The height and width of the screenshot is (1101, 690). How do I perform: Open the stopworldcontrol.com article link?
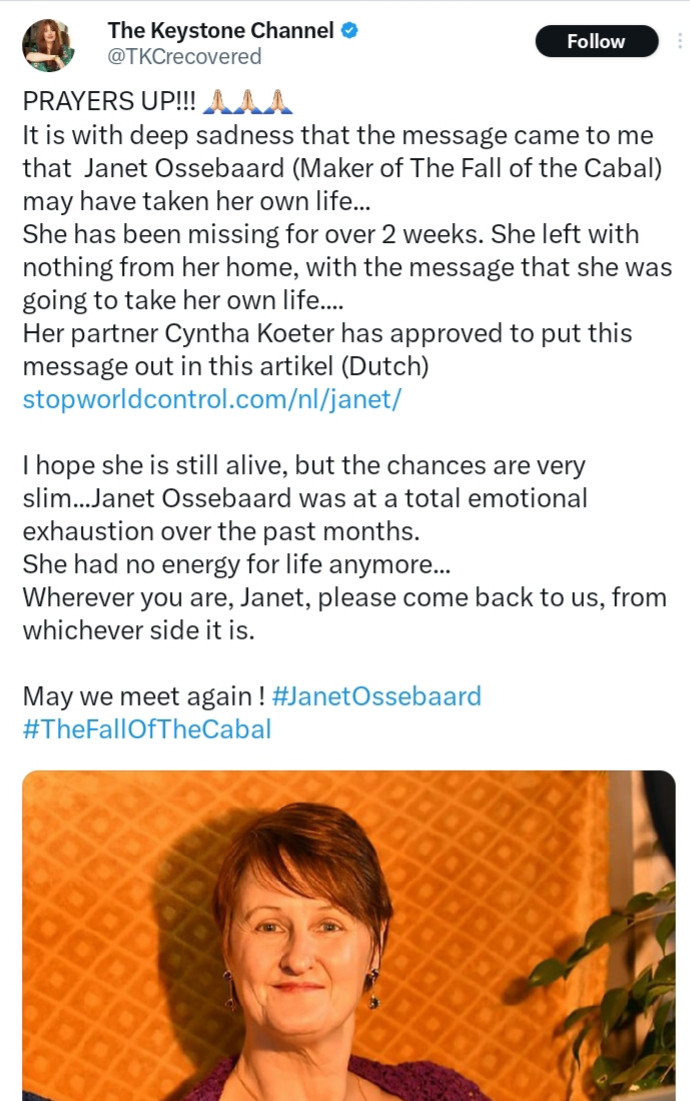[211, 399]
